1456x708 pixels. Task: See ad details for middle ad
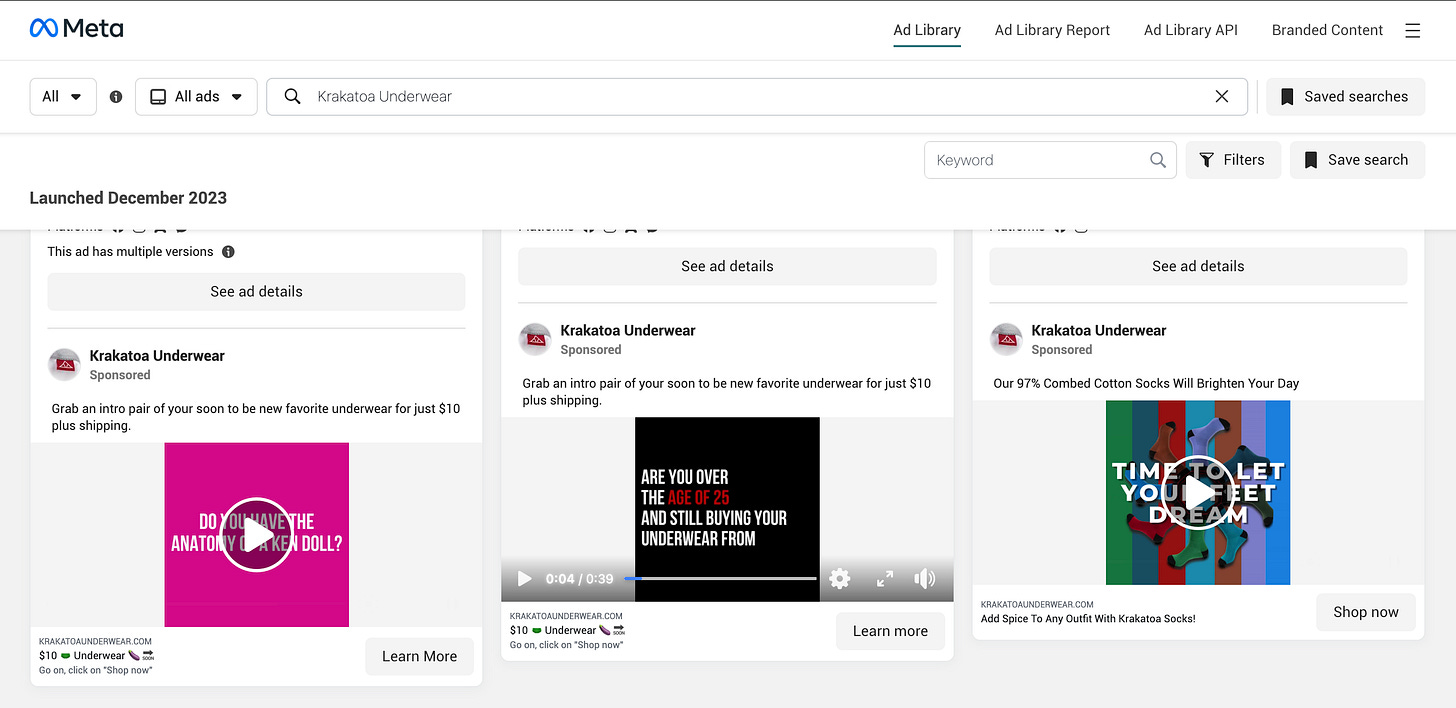coord(727,266)
